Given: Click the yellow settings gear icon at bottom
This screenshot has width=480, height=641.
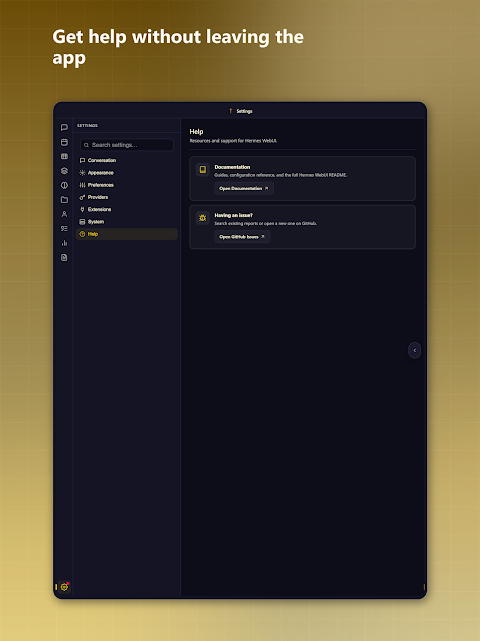Looking at the screenshot, I should [x=64, y=587].
